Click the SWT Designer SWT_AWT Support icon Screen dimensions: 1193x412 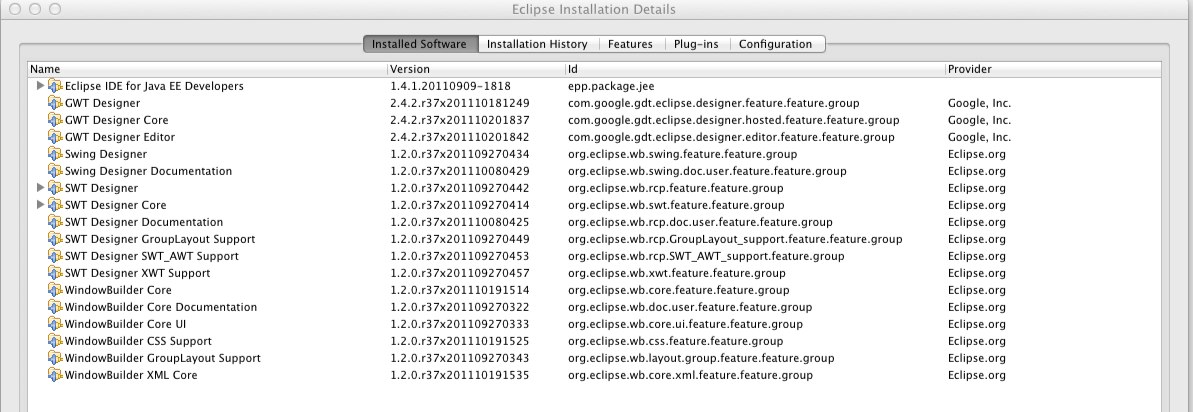click(x=55, y=256)
